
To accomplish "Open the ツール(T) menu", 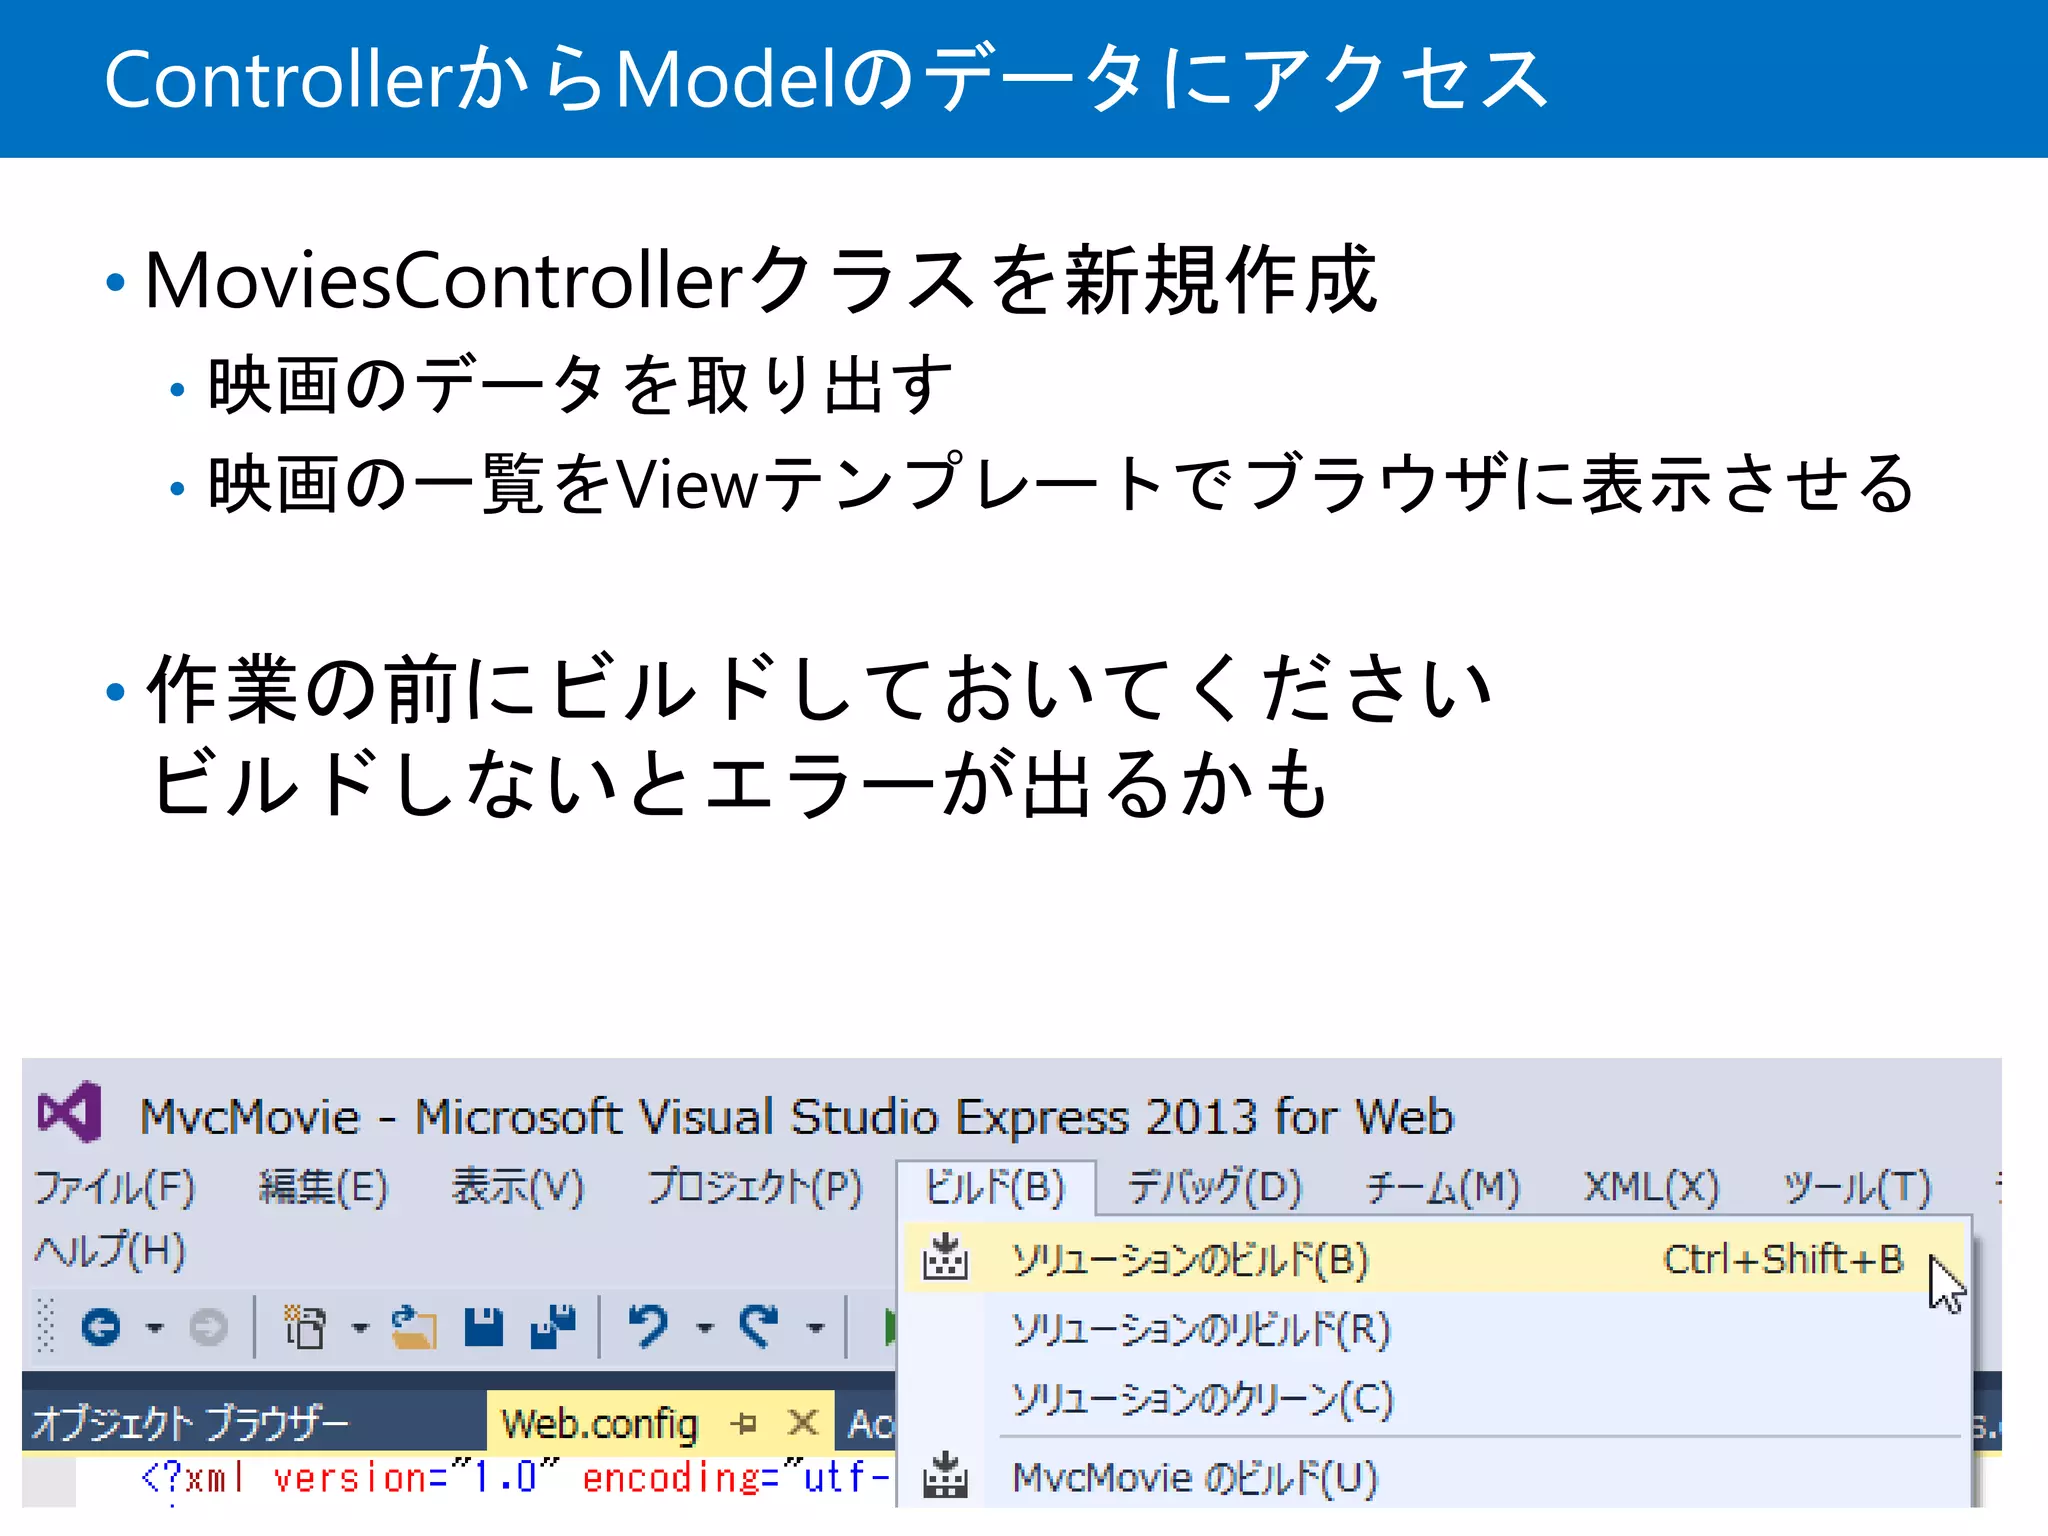I will click(x=1858, y=1188).
